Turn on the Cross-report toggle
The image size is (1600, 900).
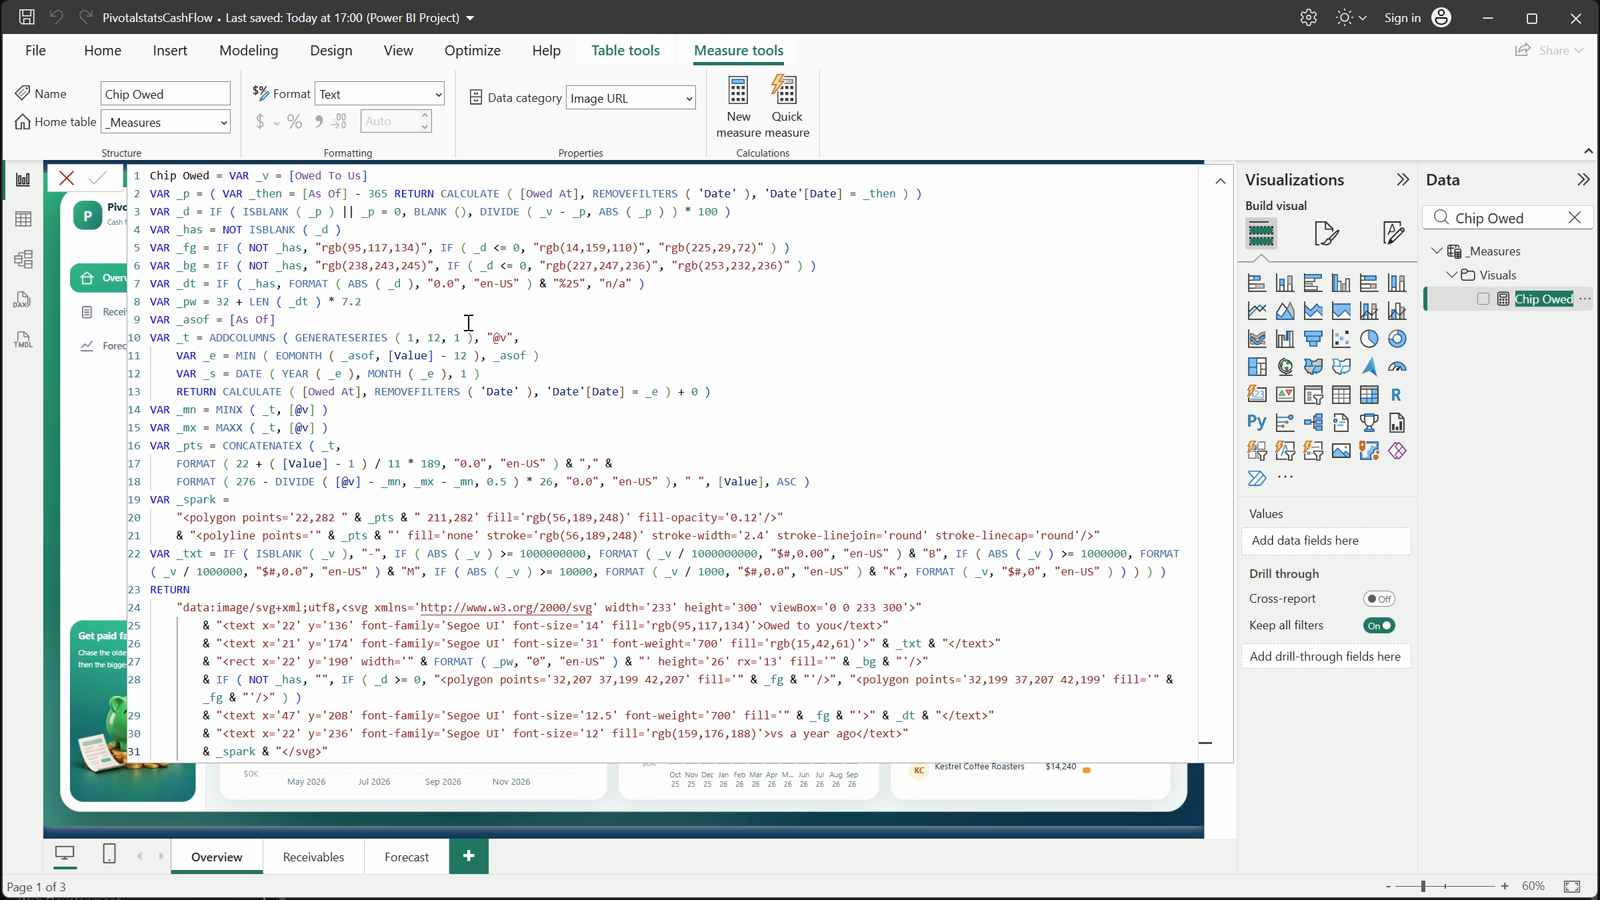tap(1379, 599)
